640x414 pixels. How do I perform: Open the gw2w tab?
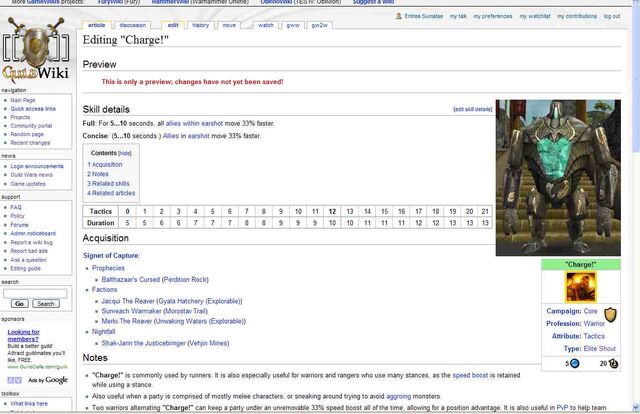coord(319,25)
